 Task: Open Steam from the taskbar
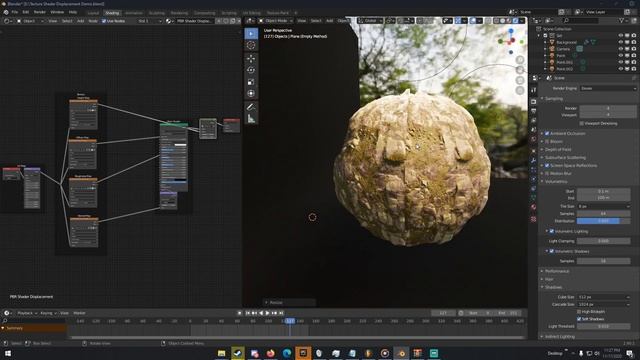238,353
